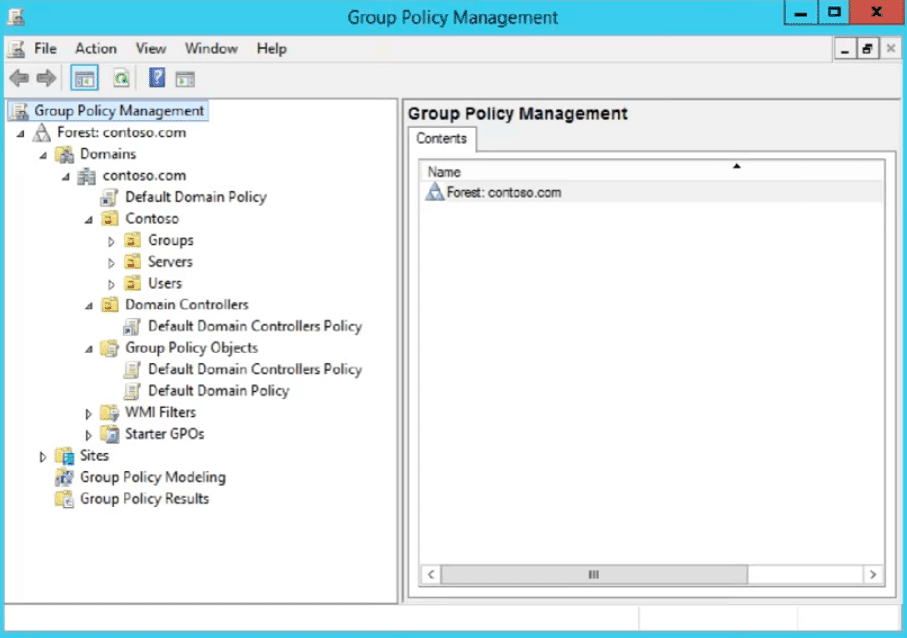Image resolution: width=907 pixels, height=638 pixels.
Task: Collapse the Domain Controllers node
Action: [x=89, y=306]
